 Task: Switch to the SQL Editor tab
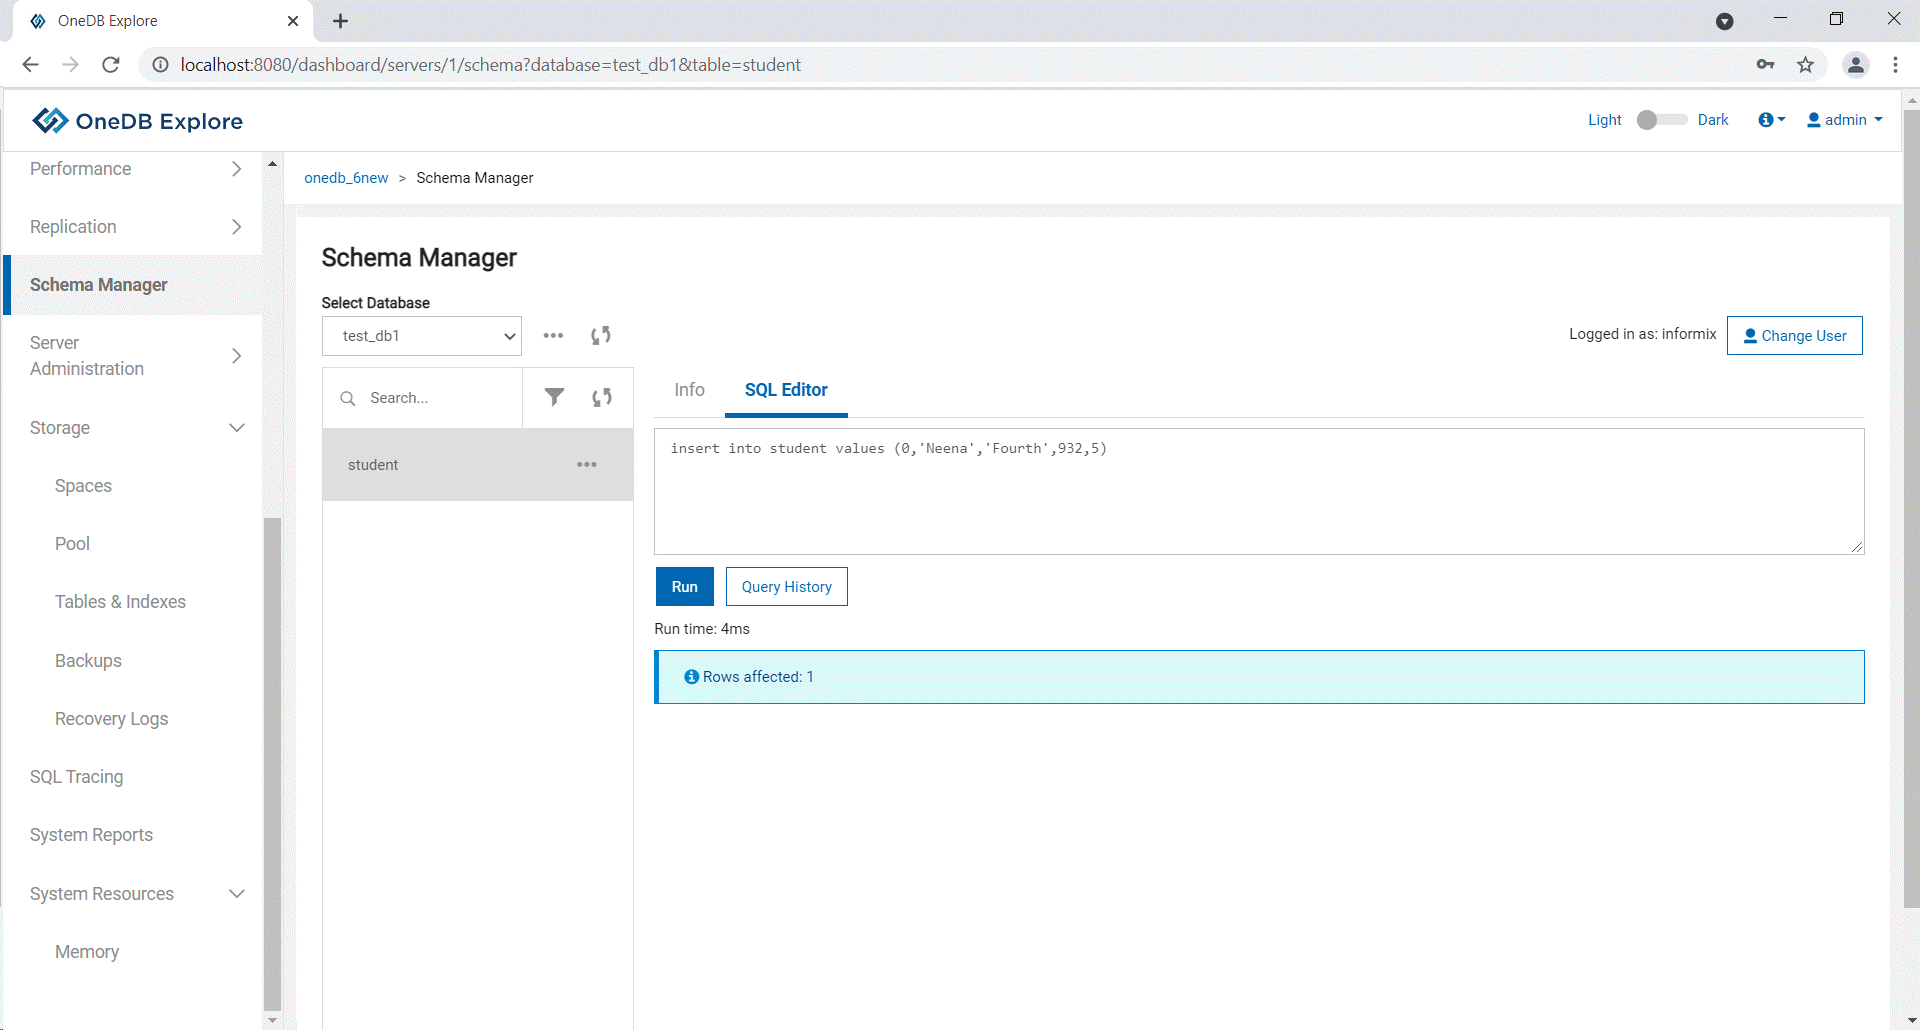click(786, 390)
